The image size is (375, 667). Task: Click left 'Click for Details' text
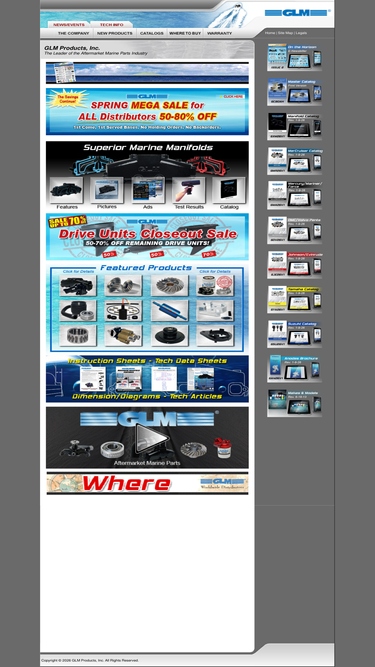point(79,271)
